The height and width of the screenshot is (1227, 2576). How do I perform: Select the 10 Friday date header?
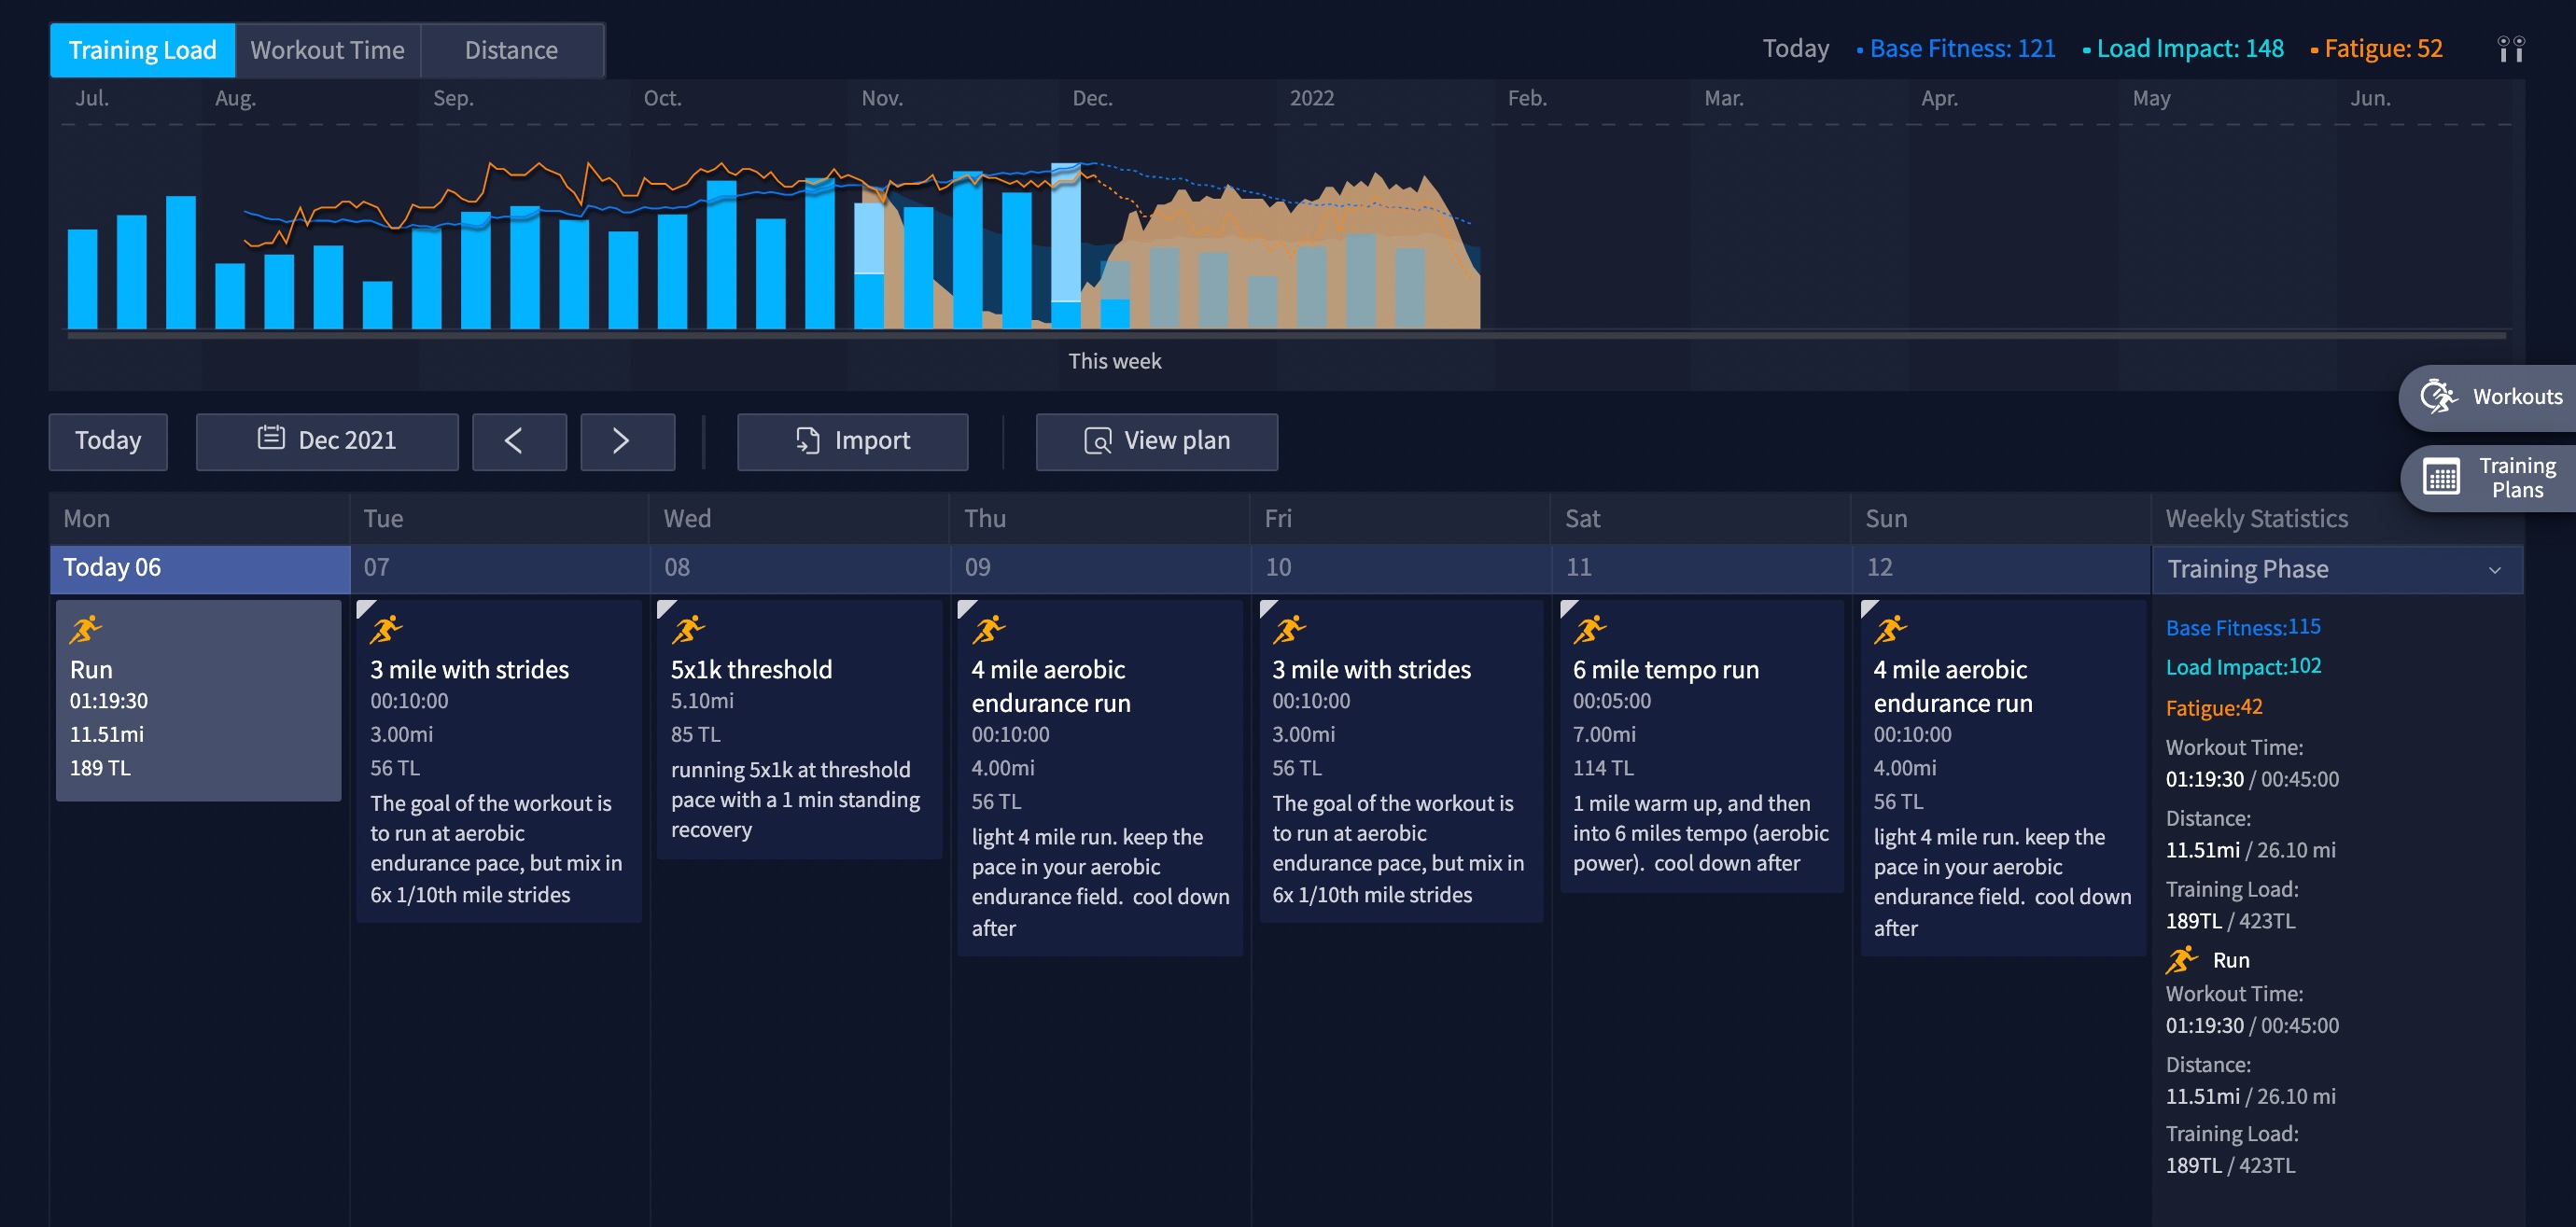(1402, 568)
